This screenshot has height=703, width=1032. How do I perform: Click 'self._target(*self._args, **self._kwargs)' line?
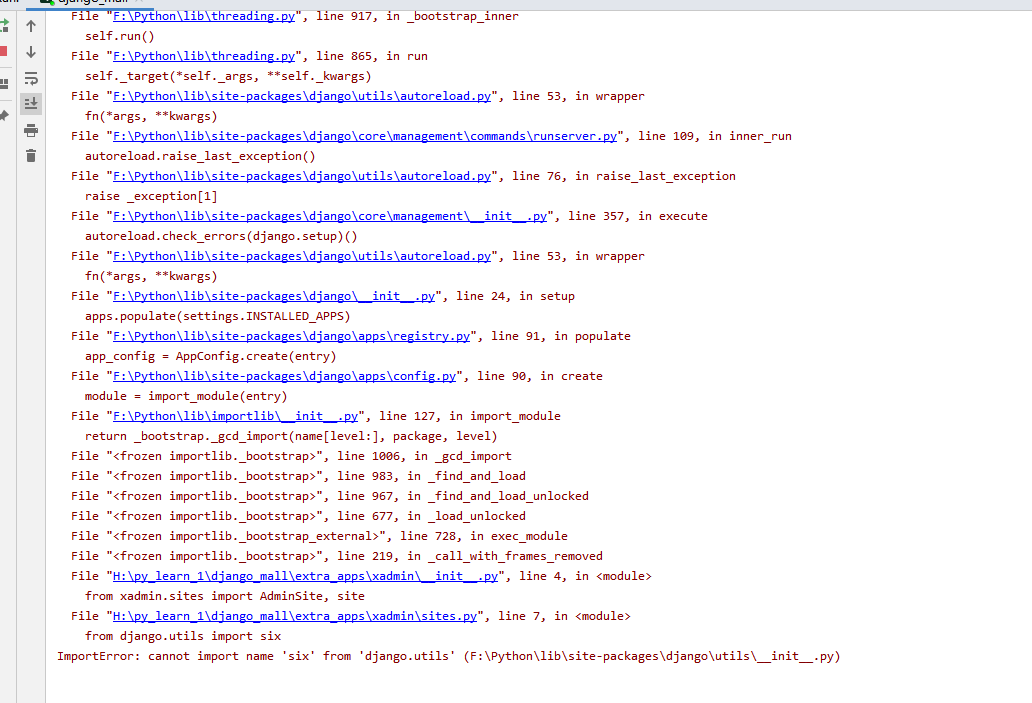click(228, 76)
